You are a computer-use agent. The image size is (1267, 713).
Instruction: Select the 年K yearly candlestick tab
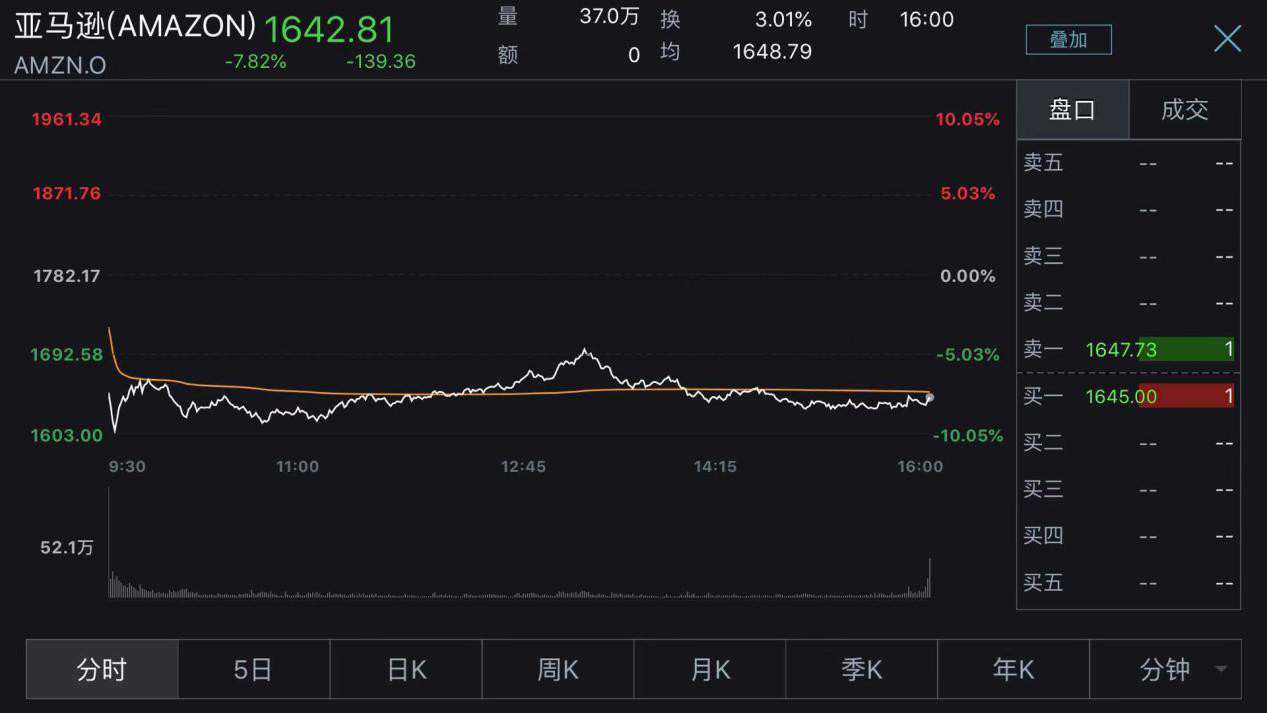(x=1014, y=669)
